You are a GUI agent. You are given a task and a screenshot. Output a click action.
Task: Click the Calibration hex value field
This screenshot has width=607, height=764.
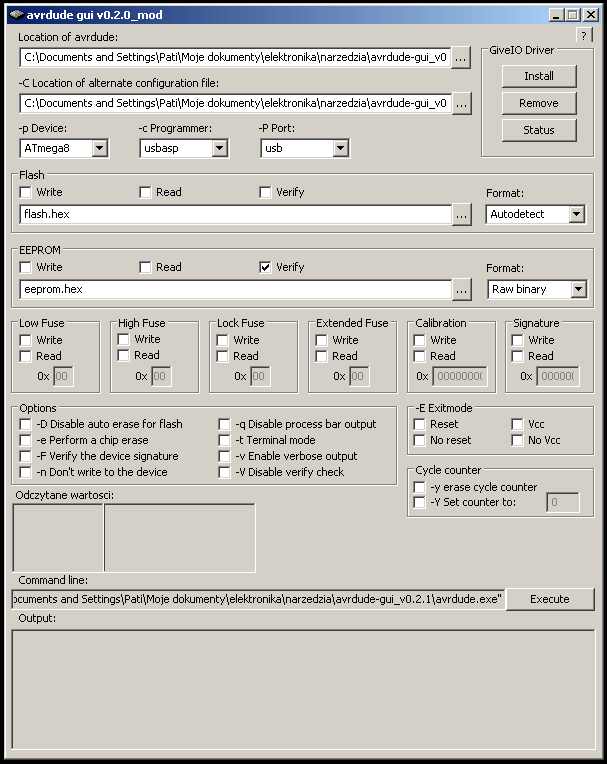[x=460, y=376]
